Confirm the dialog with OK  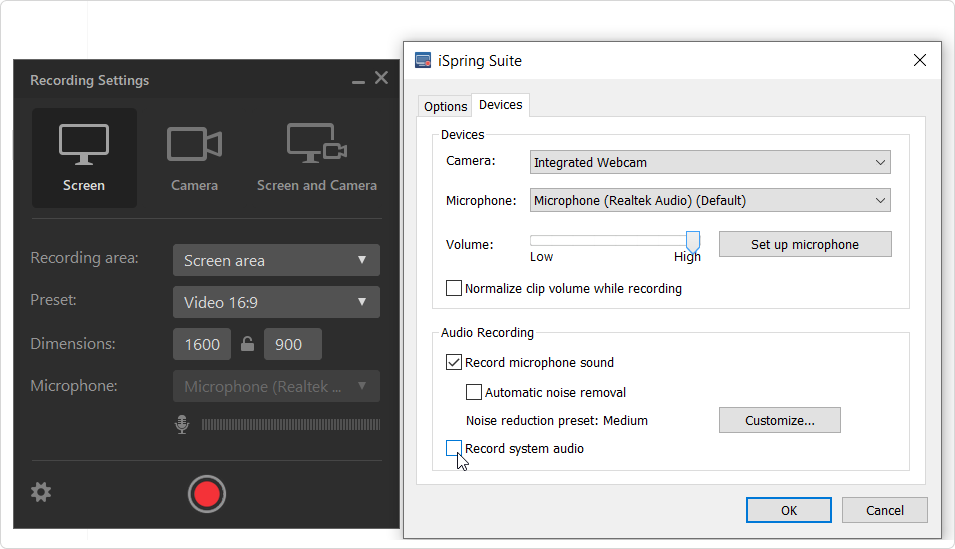[x=789, y=510]
